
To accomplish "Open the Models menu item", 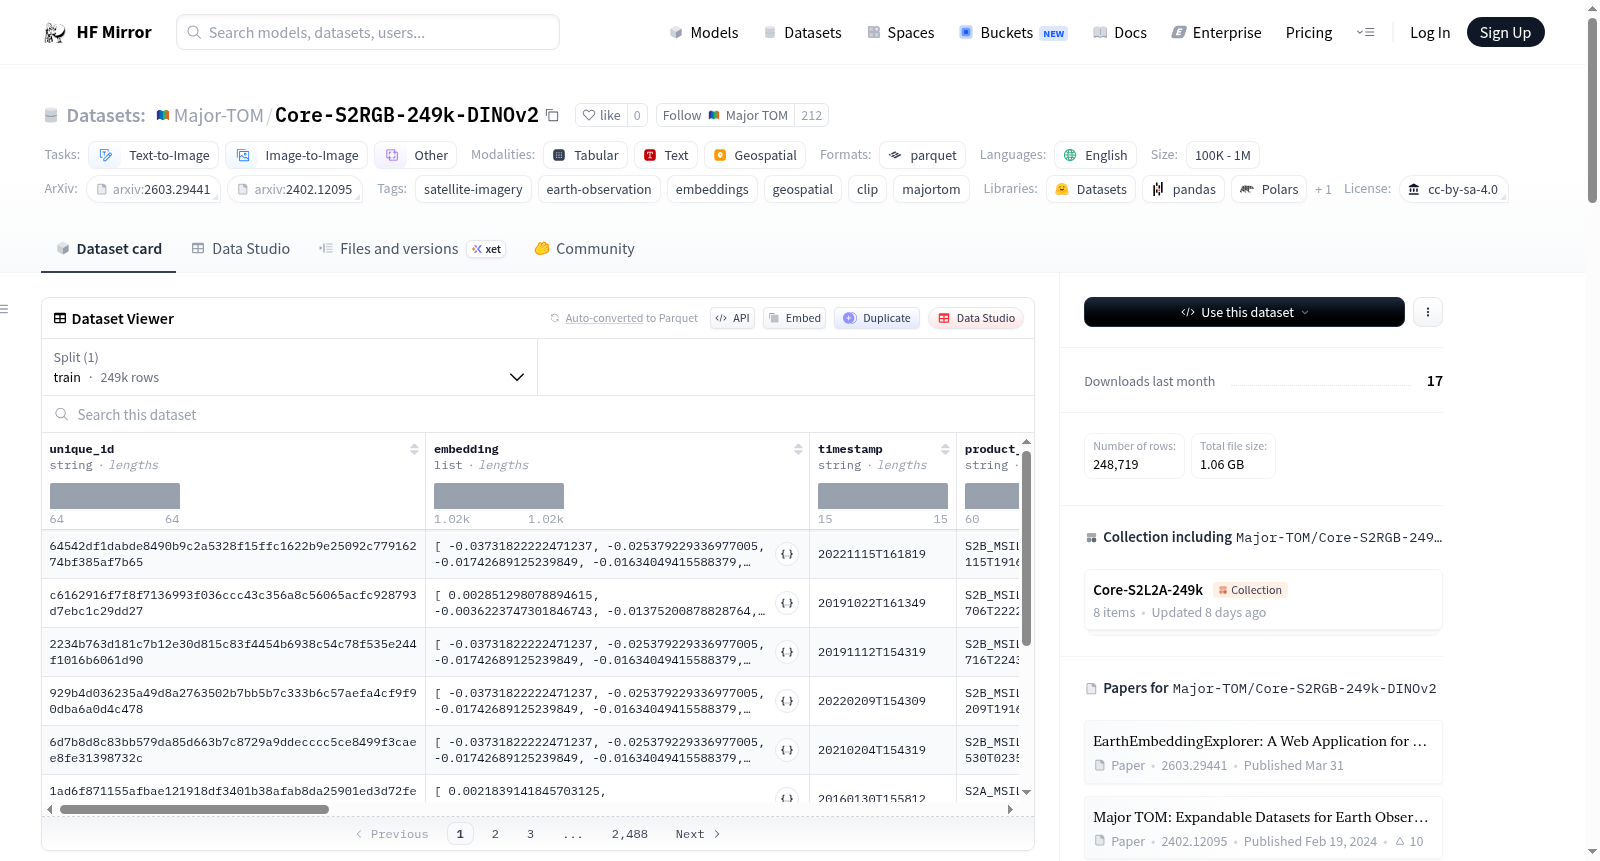I will (704, 33).
